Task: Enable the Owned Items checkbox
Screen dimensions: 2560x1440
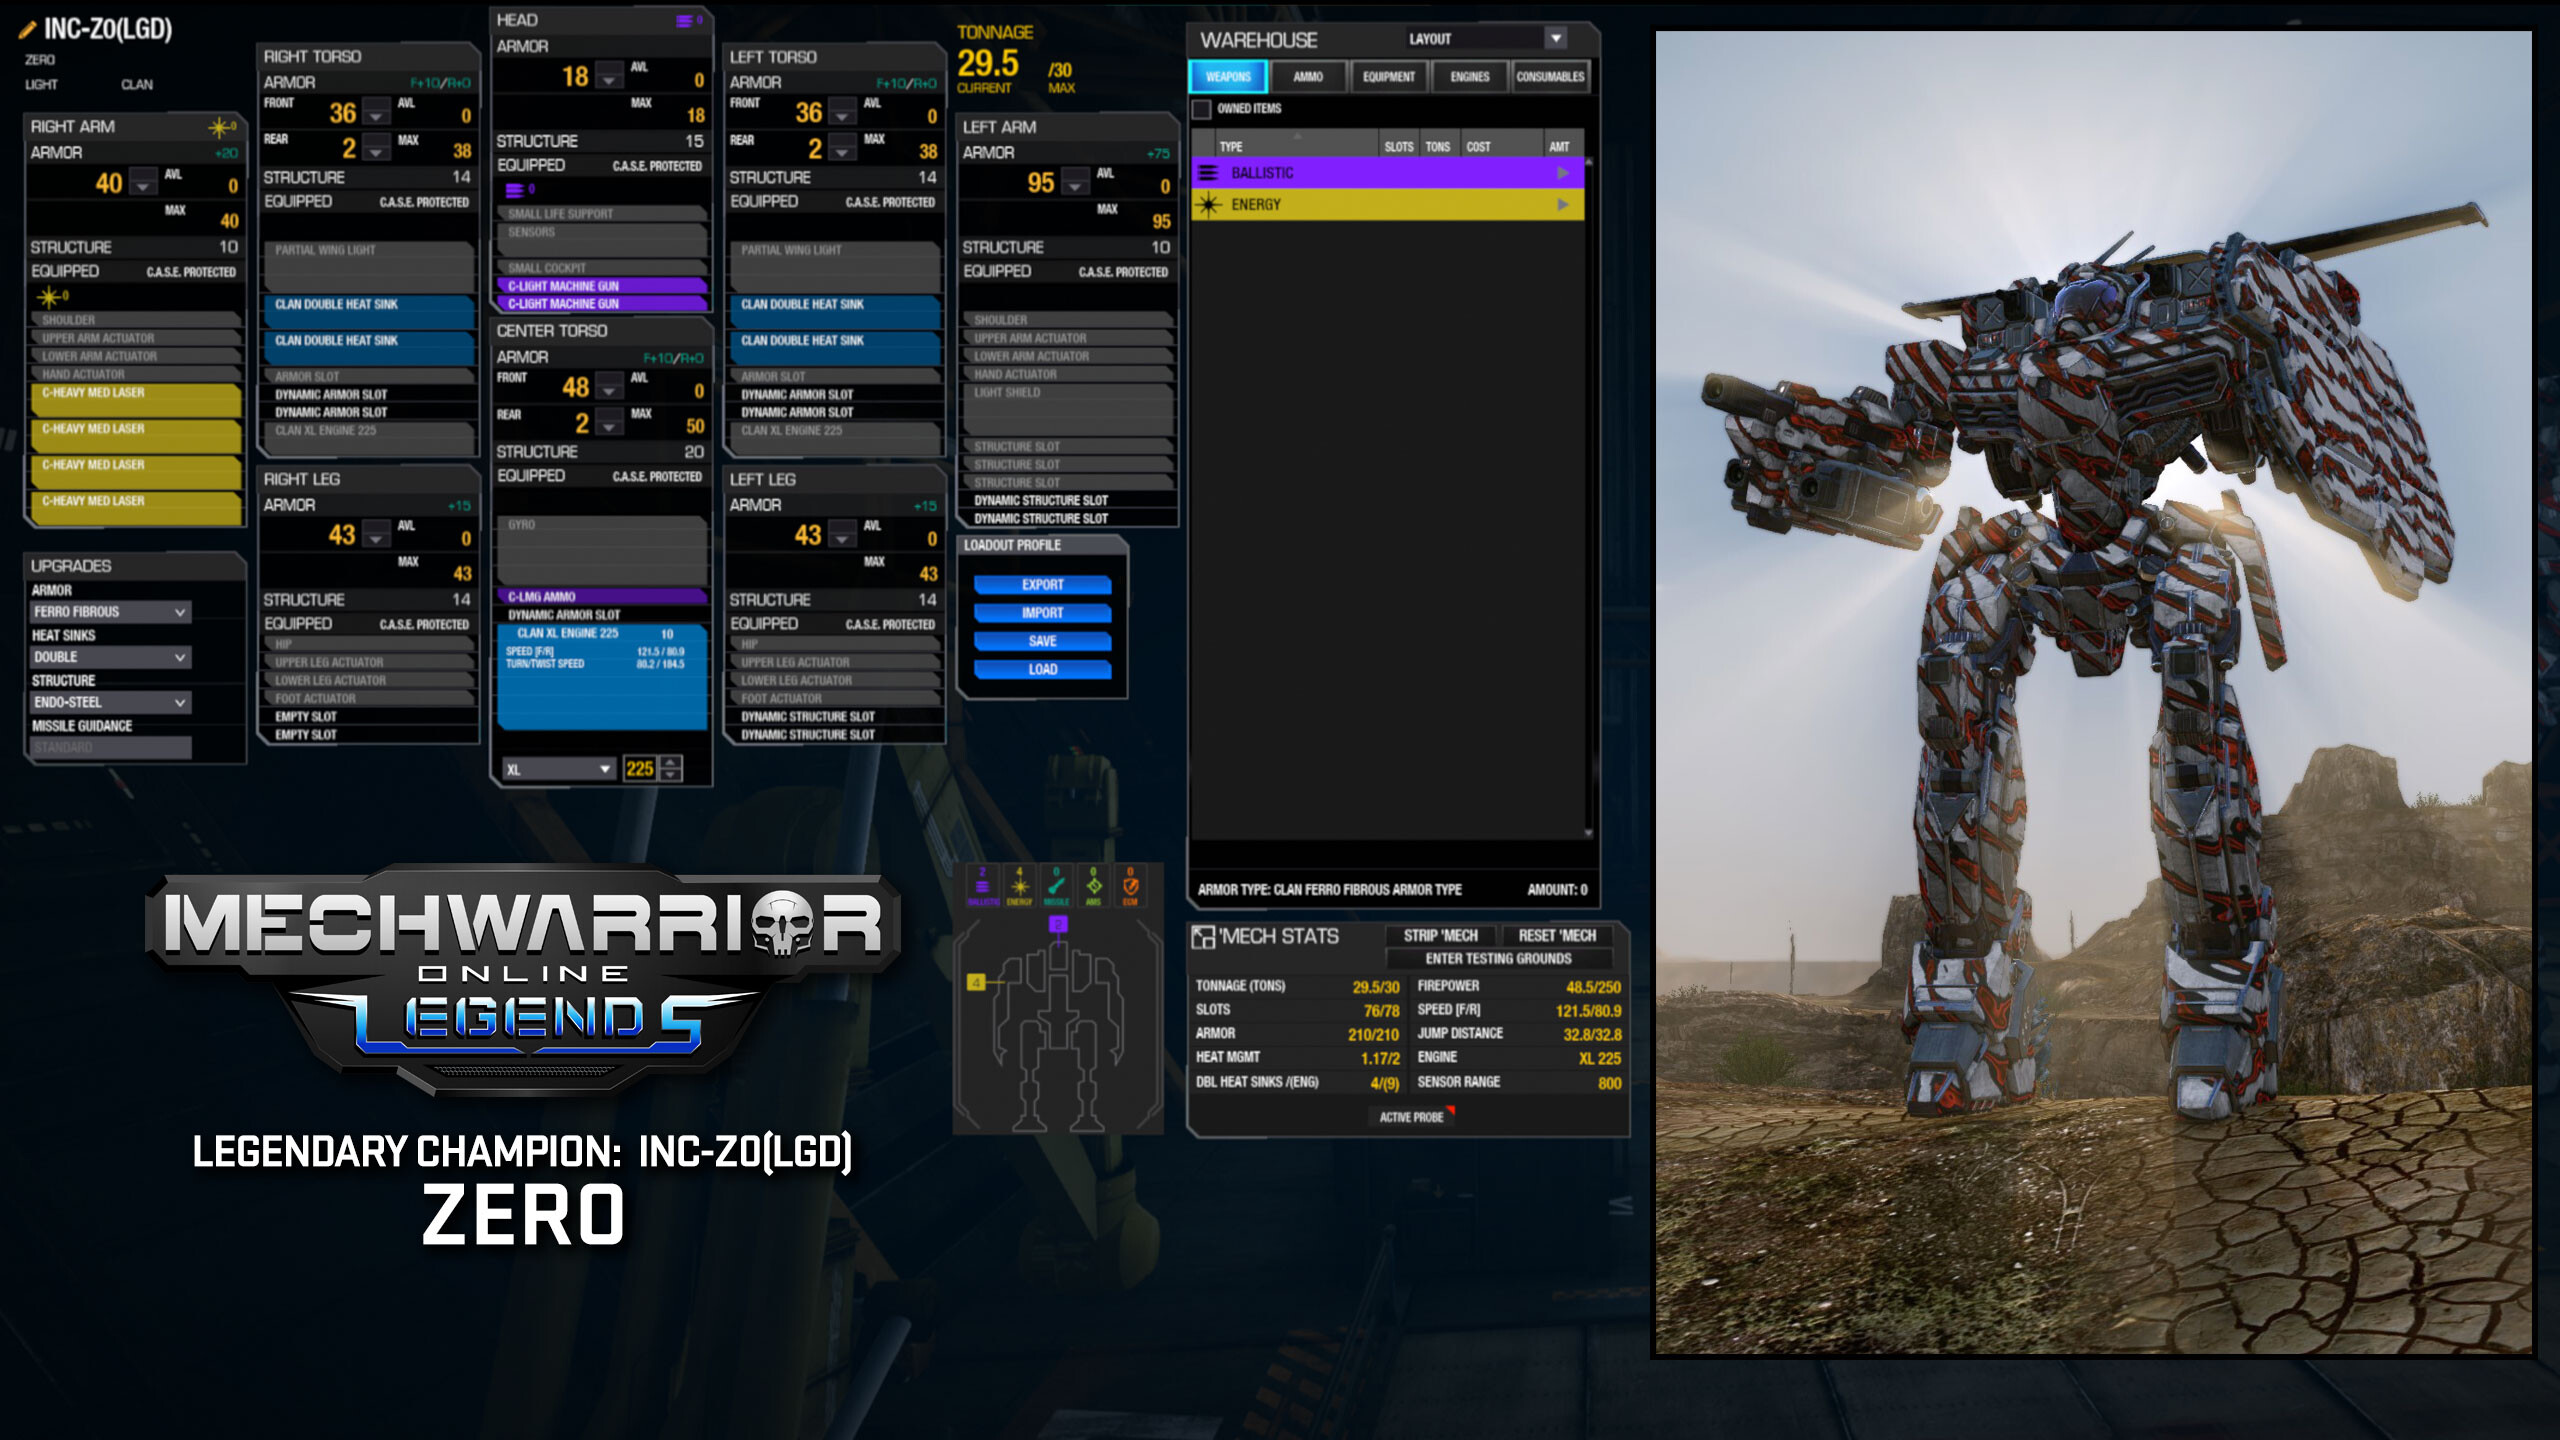Action: (x=1199, y=108)
